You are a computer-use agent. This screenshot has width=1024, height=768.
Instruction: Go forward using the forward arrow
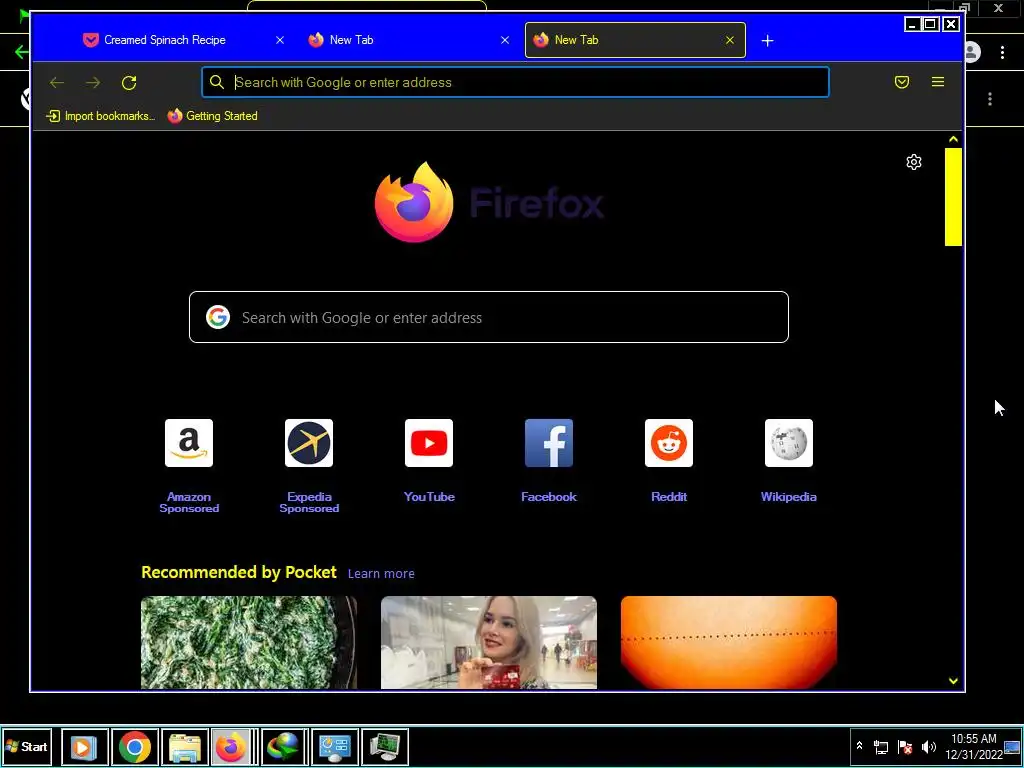[x=93, y=82]
